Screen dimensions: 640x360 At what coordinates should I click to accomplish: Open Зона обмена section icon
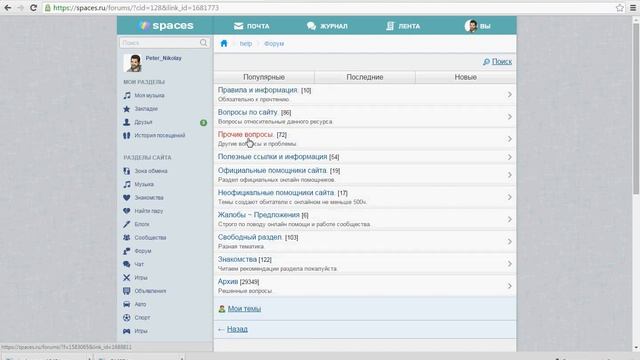click(127, 171)
